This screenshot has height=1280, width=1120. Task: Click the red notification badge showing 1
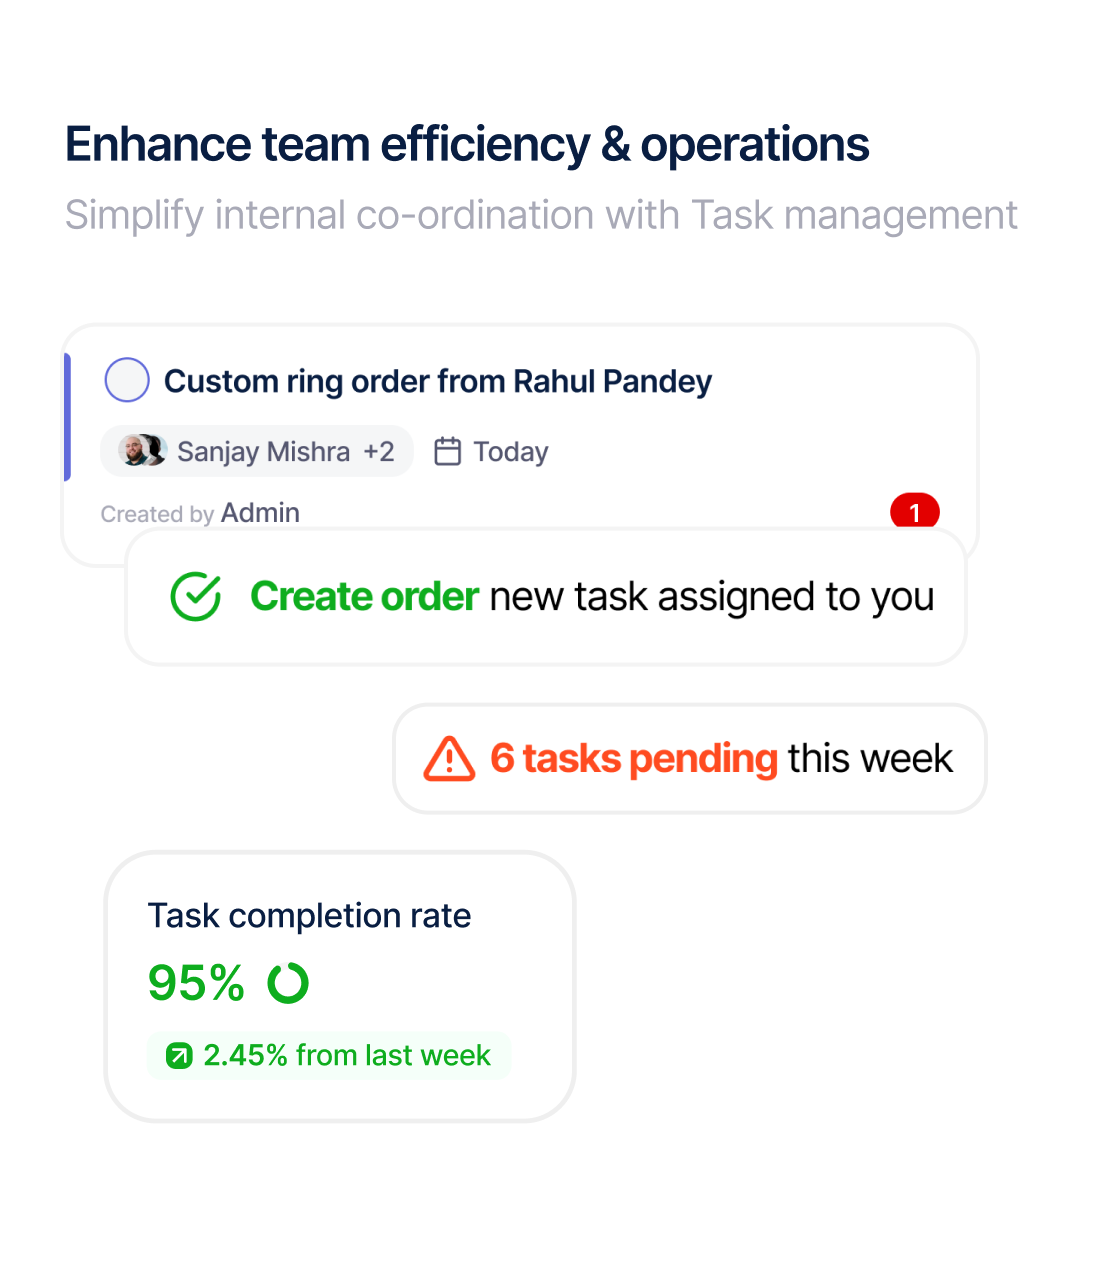[914, 512]
